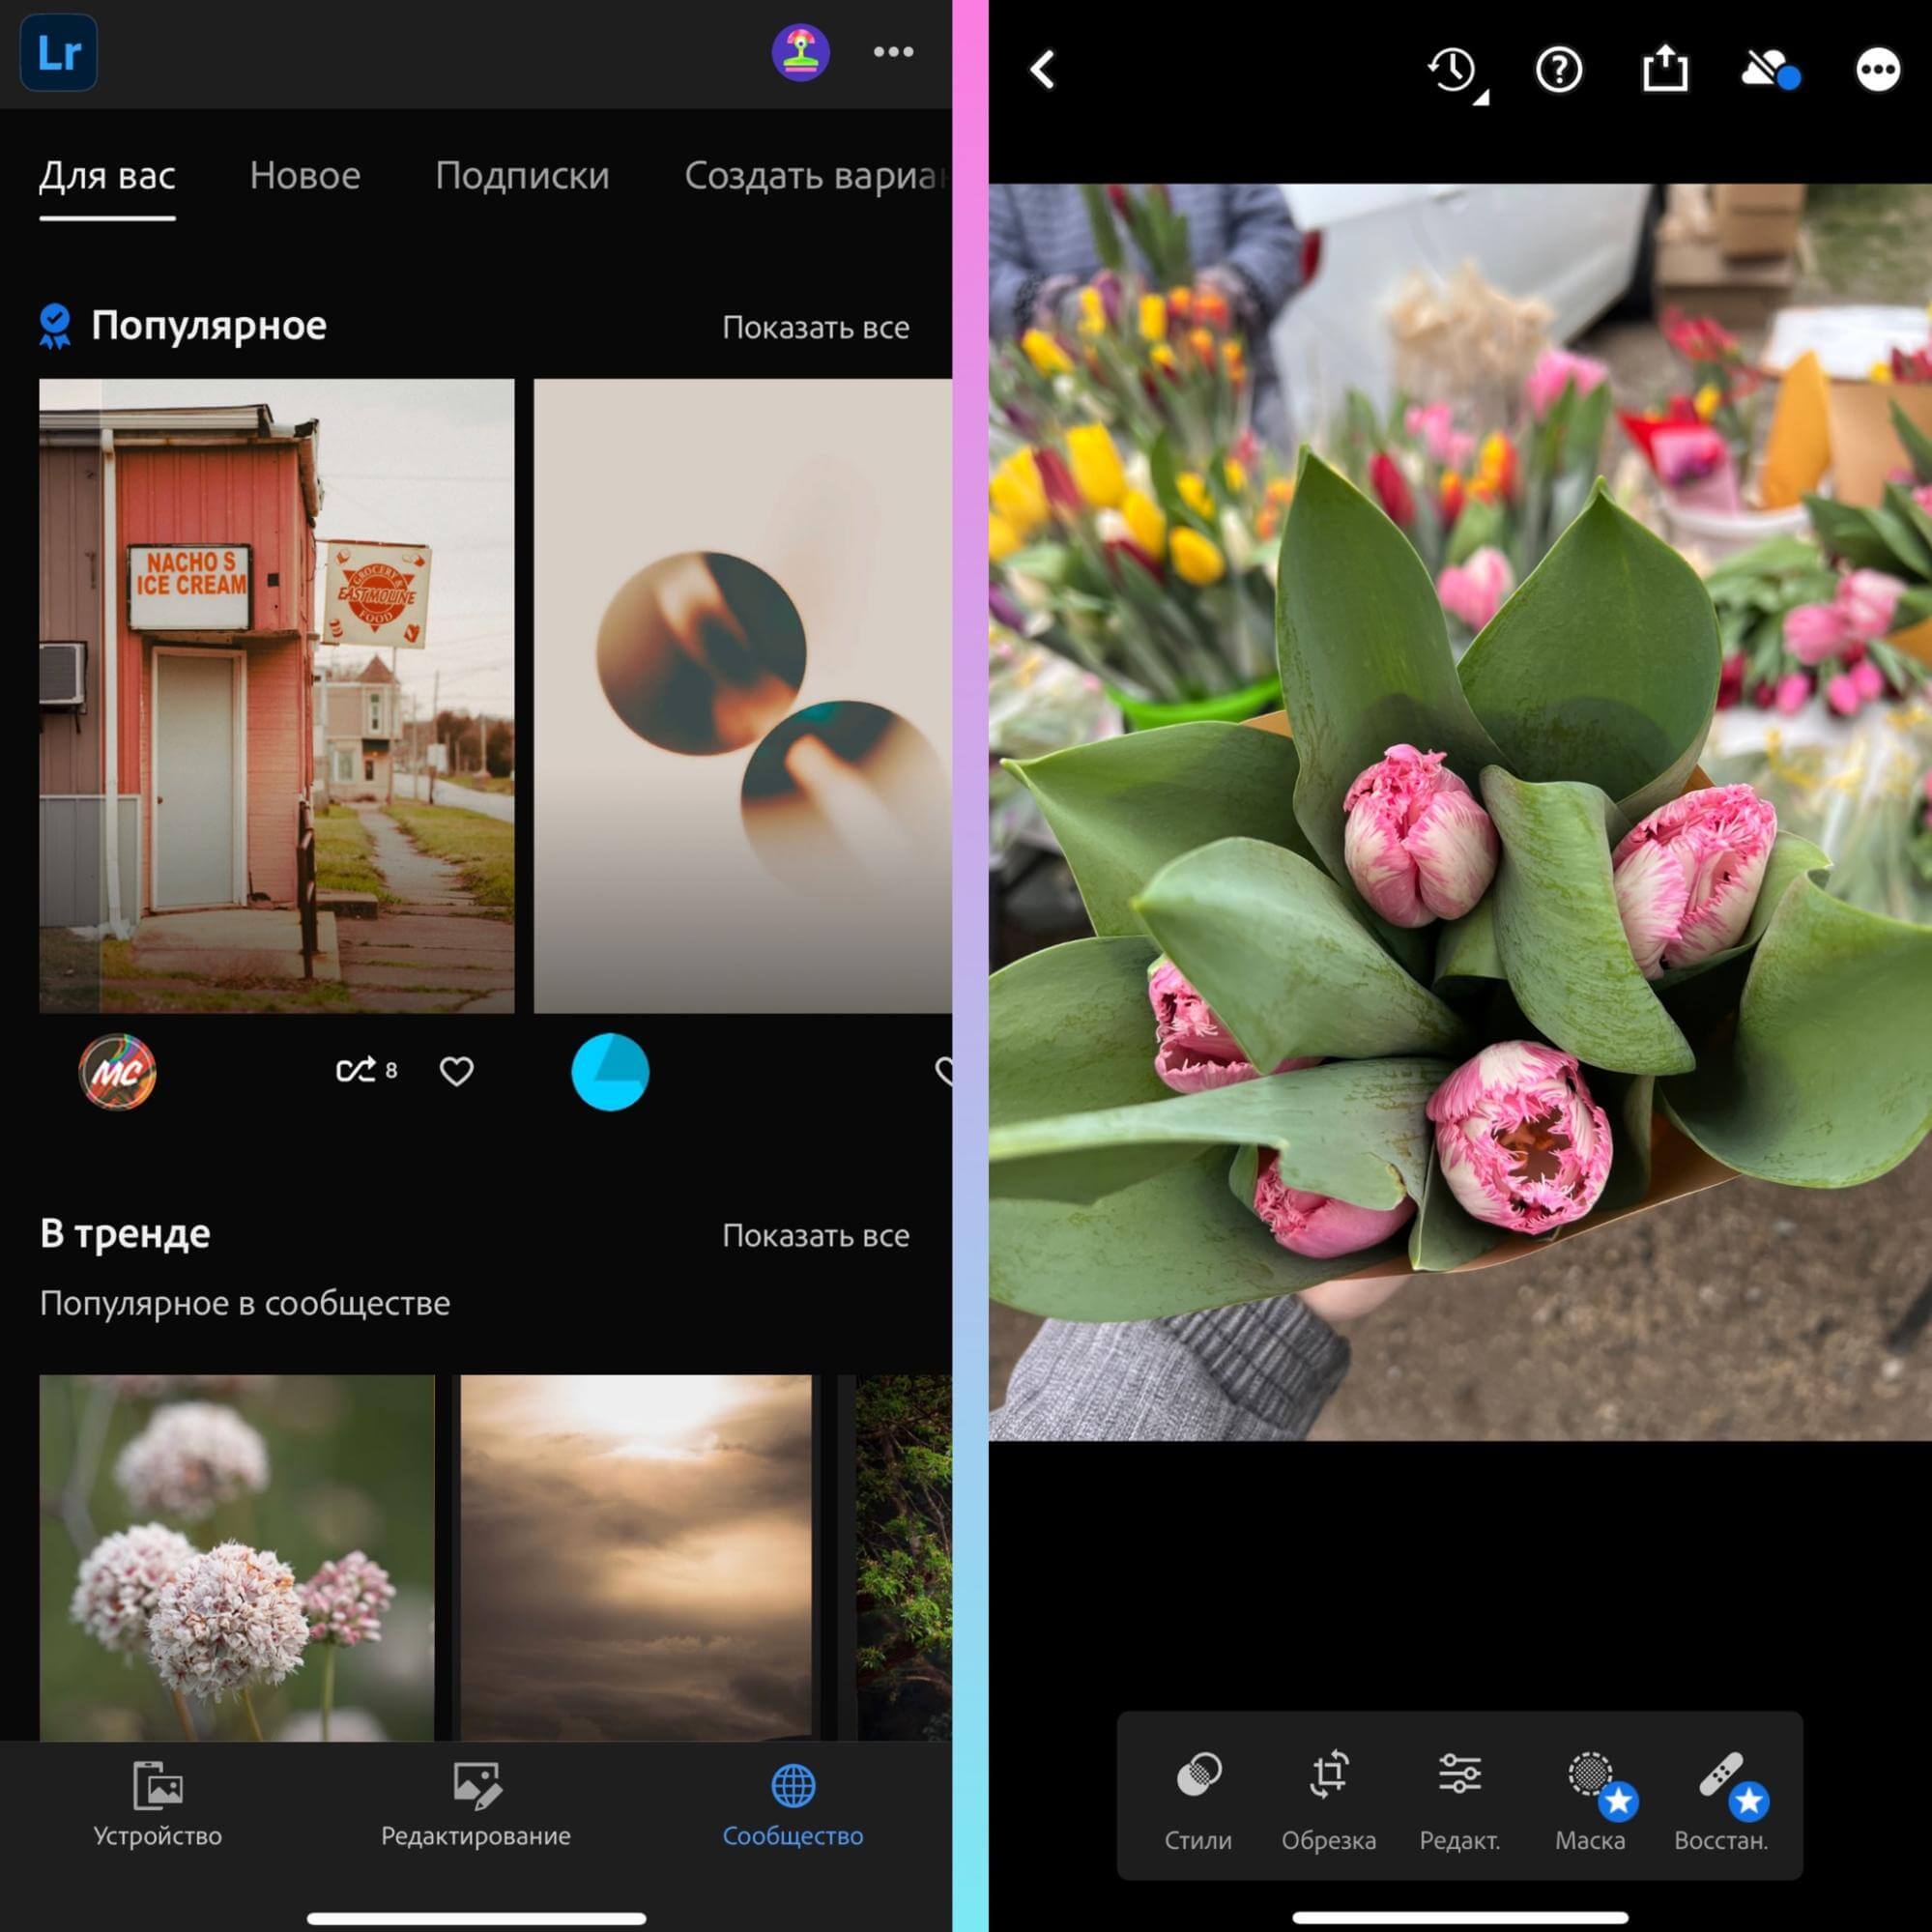
Task: Show all В тренде photos
Action: (x=815, y=1236)
